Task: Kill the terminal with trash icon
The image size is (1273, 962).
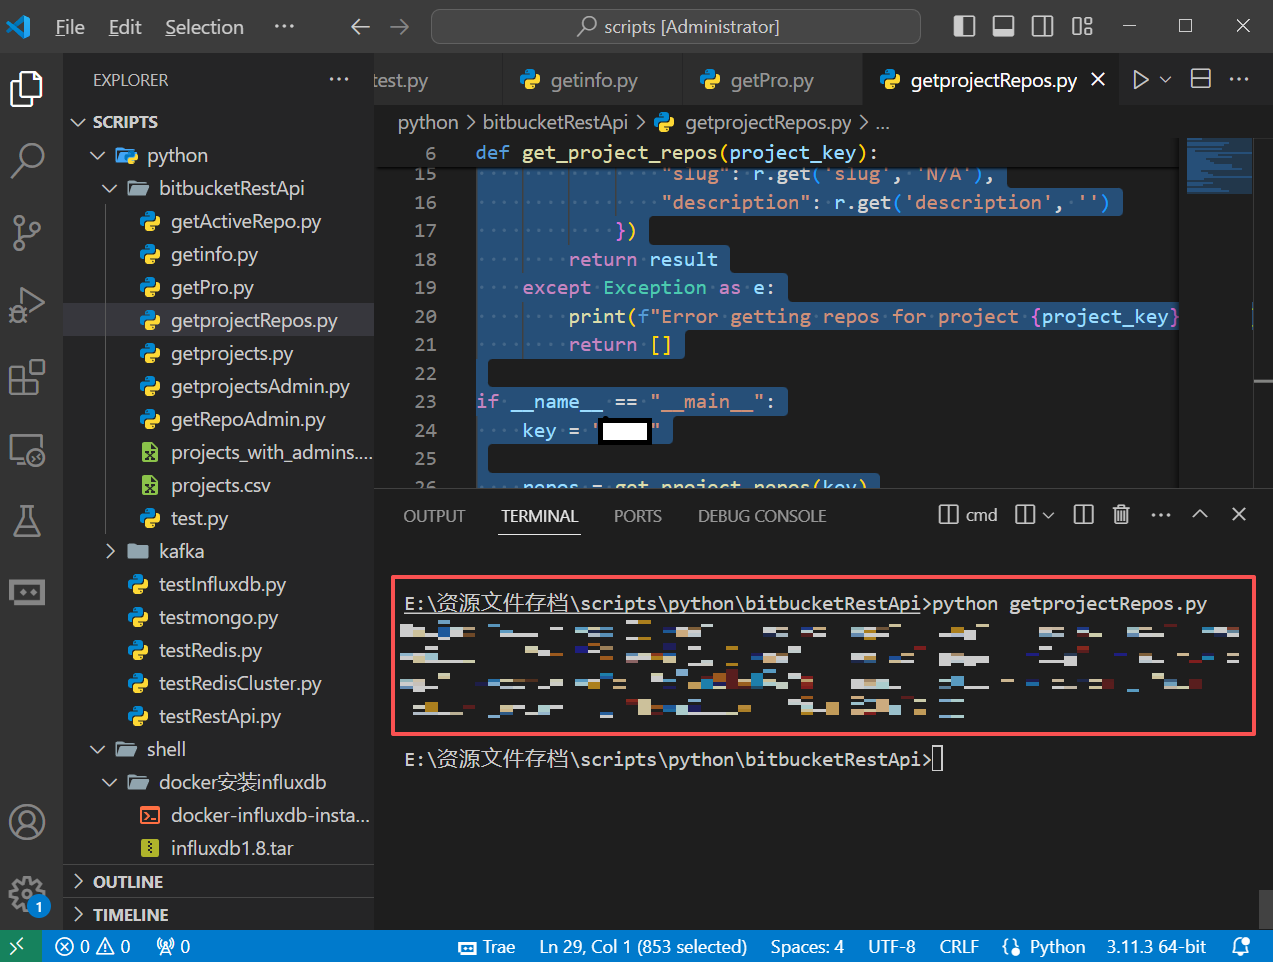Action: pos(1121,514)
